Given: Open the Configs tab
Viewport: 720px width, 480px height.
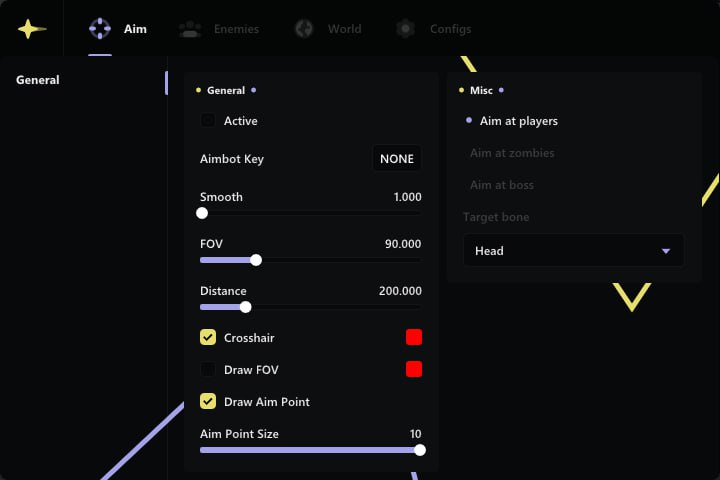Looking at the screenshot, I should [x=450, y=29].
